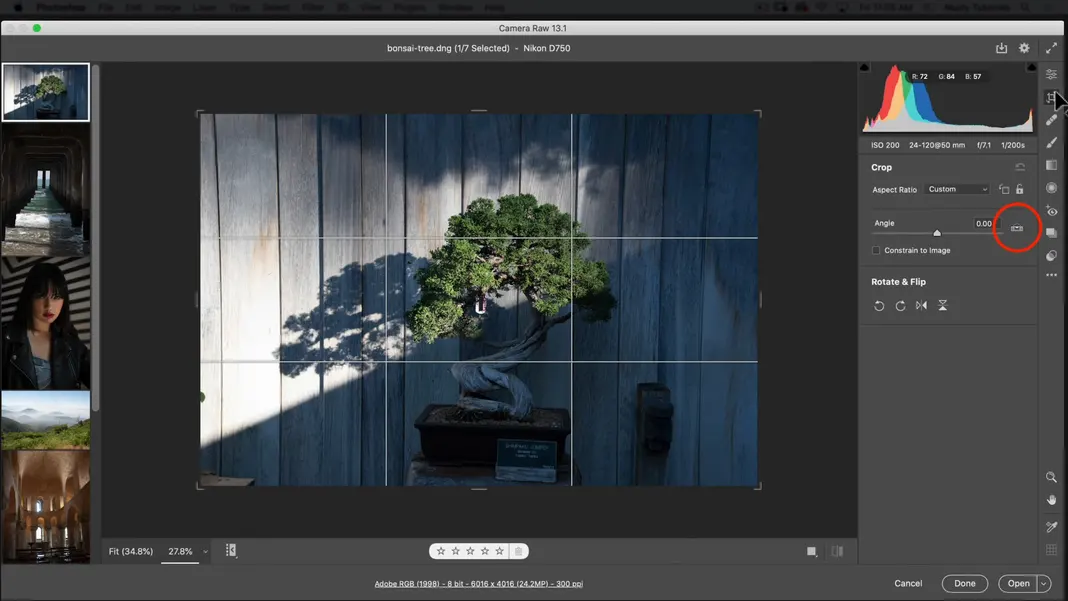Image resolution: width=1068 pixels, height=601 pixels.
Task: Select the woman portrait filmstrip thumbnail
Action: (46, 324)
